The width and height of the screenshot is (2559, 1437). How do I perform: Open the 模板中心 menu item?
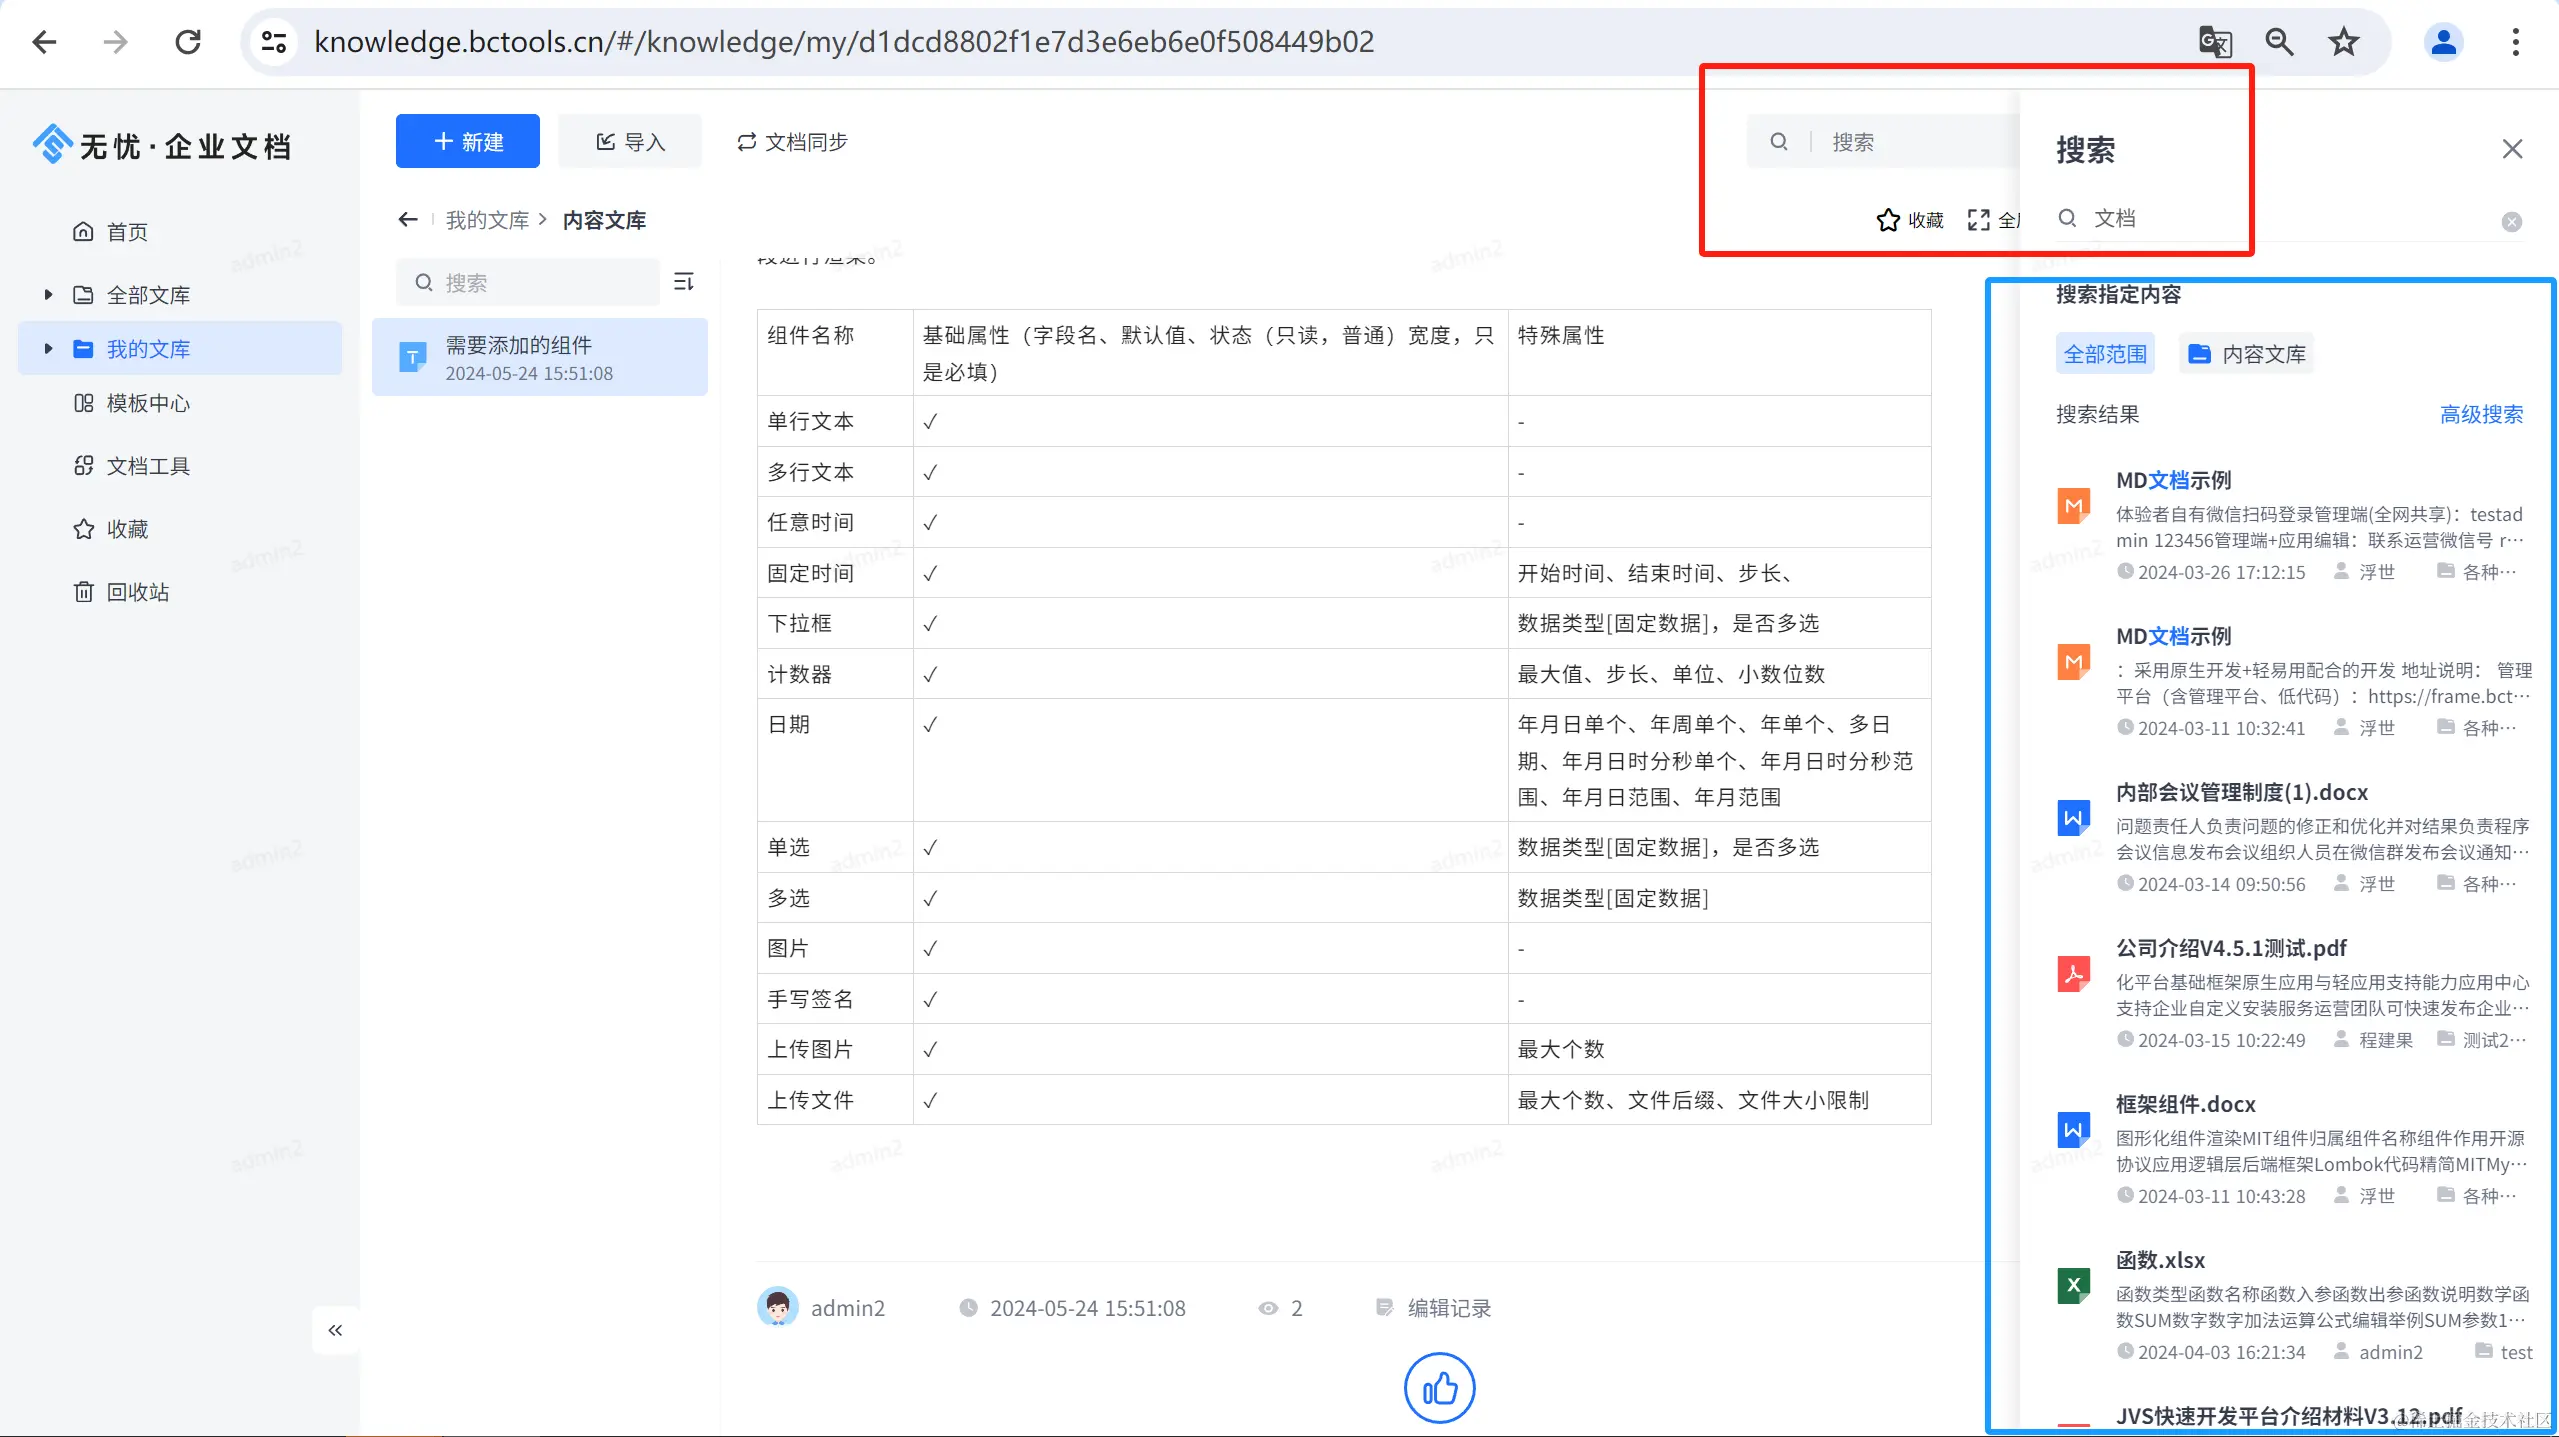pos(147,403)
